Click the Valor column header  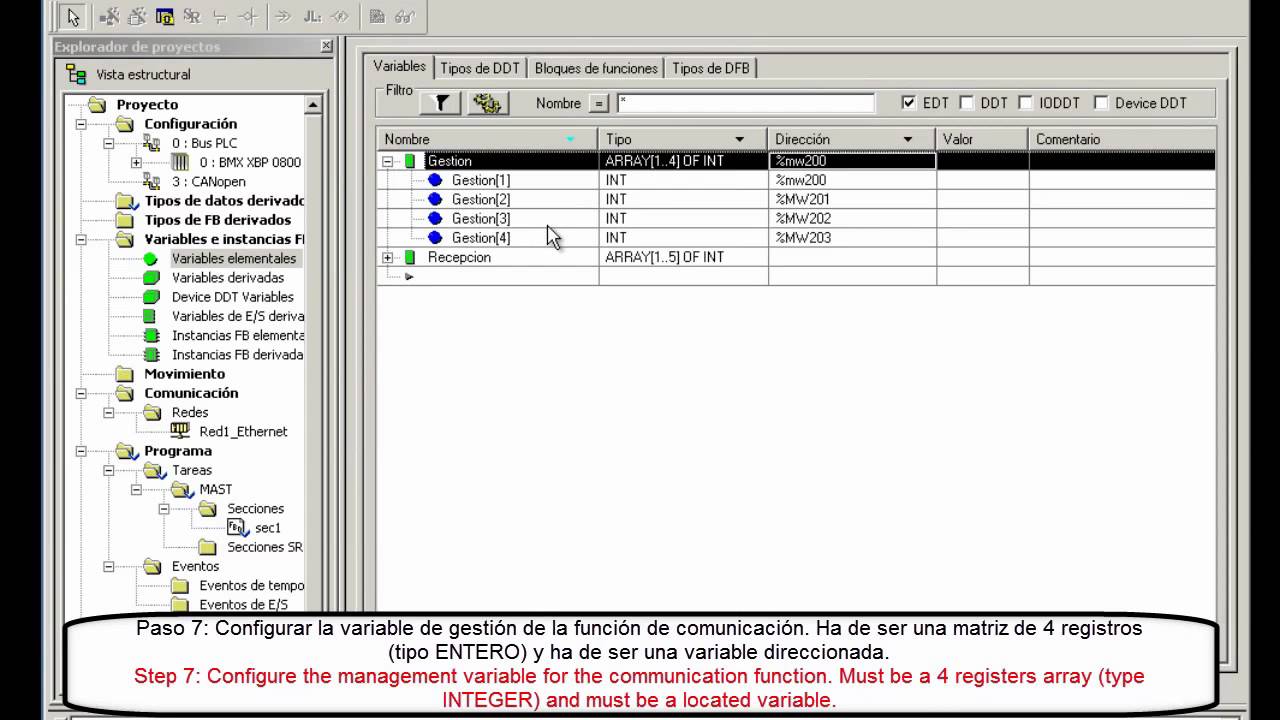tap(982, 139)
